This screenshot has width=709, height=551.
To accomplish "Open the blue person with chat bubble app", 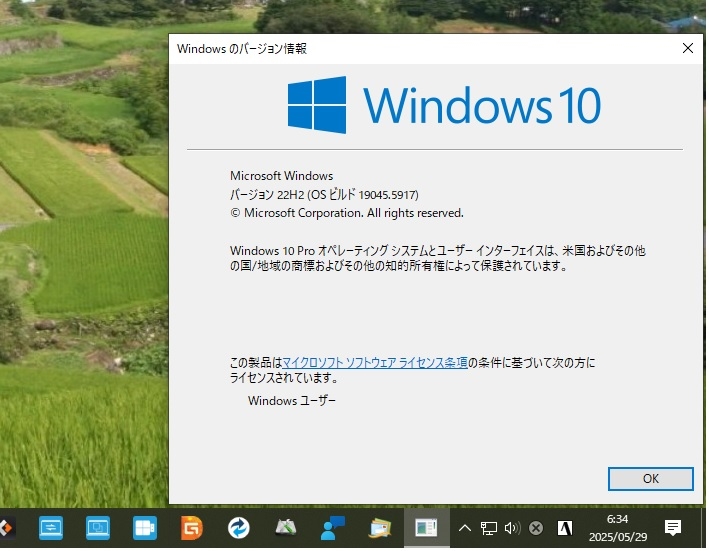I will point(334,530).
